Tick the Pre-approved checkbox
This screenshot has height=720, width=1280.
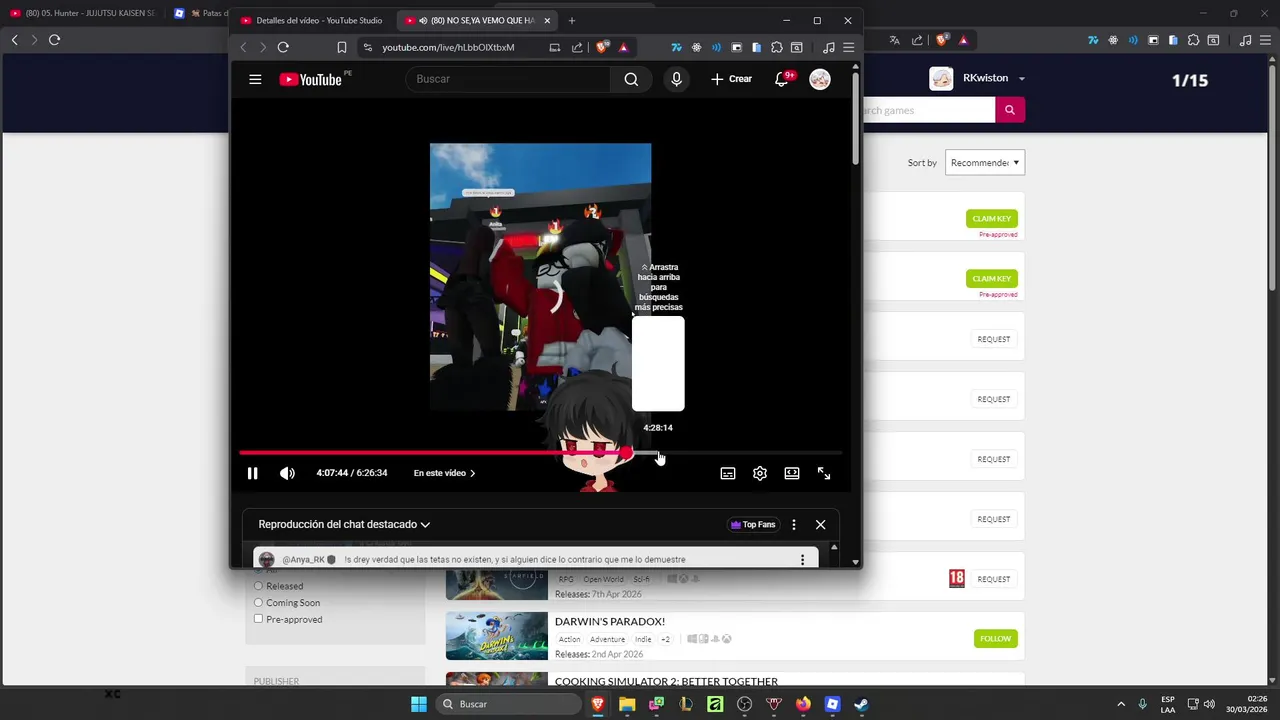coord(259,619)
